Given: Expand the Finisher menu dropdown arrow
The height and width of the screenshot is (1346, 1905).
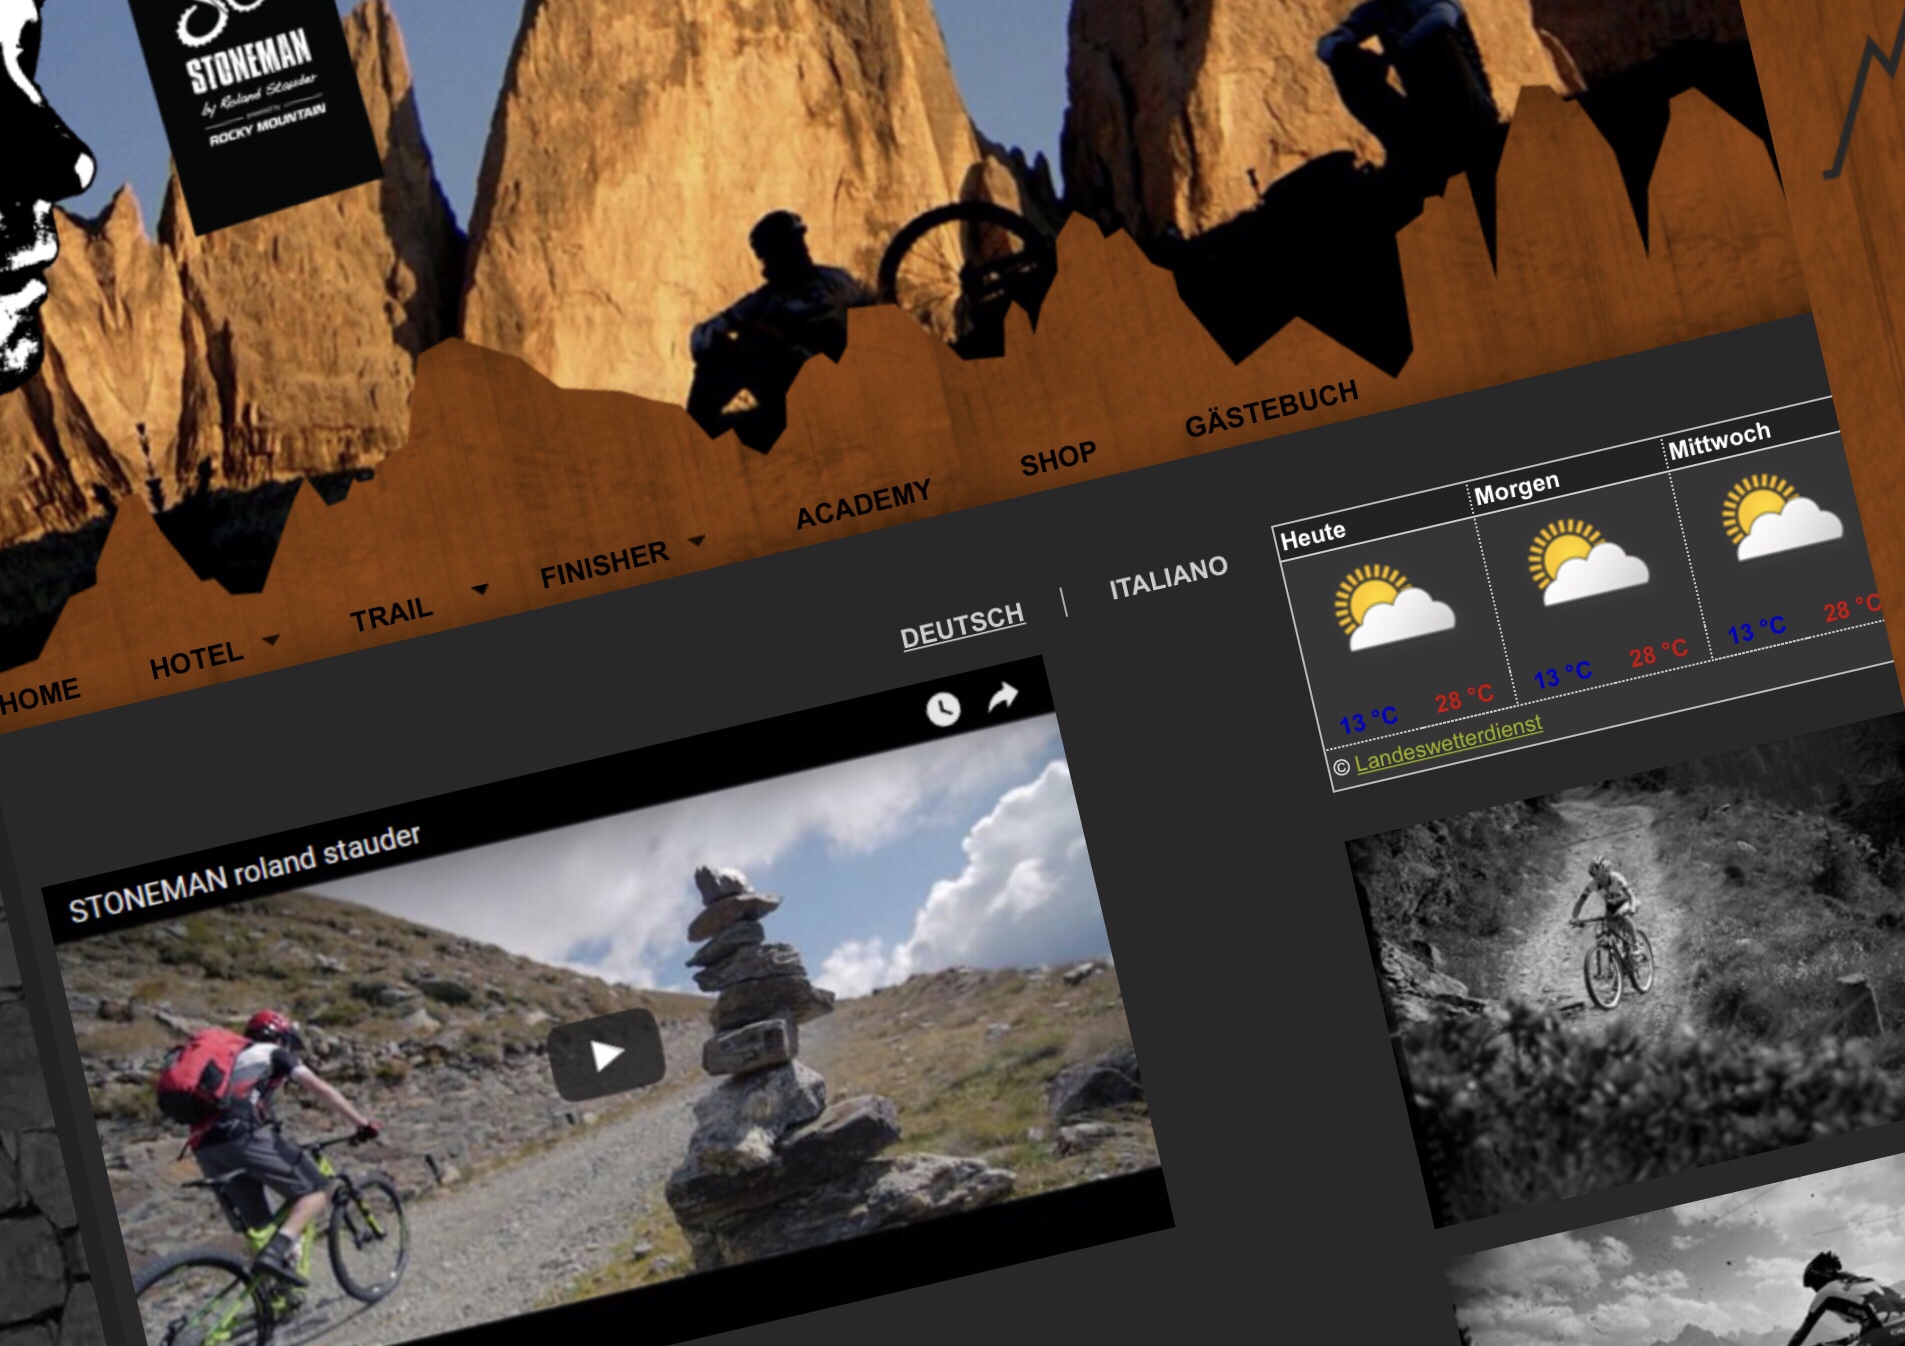Looking at the screenshot, I should click(x=697, y=541).
